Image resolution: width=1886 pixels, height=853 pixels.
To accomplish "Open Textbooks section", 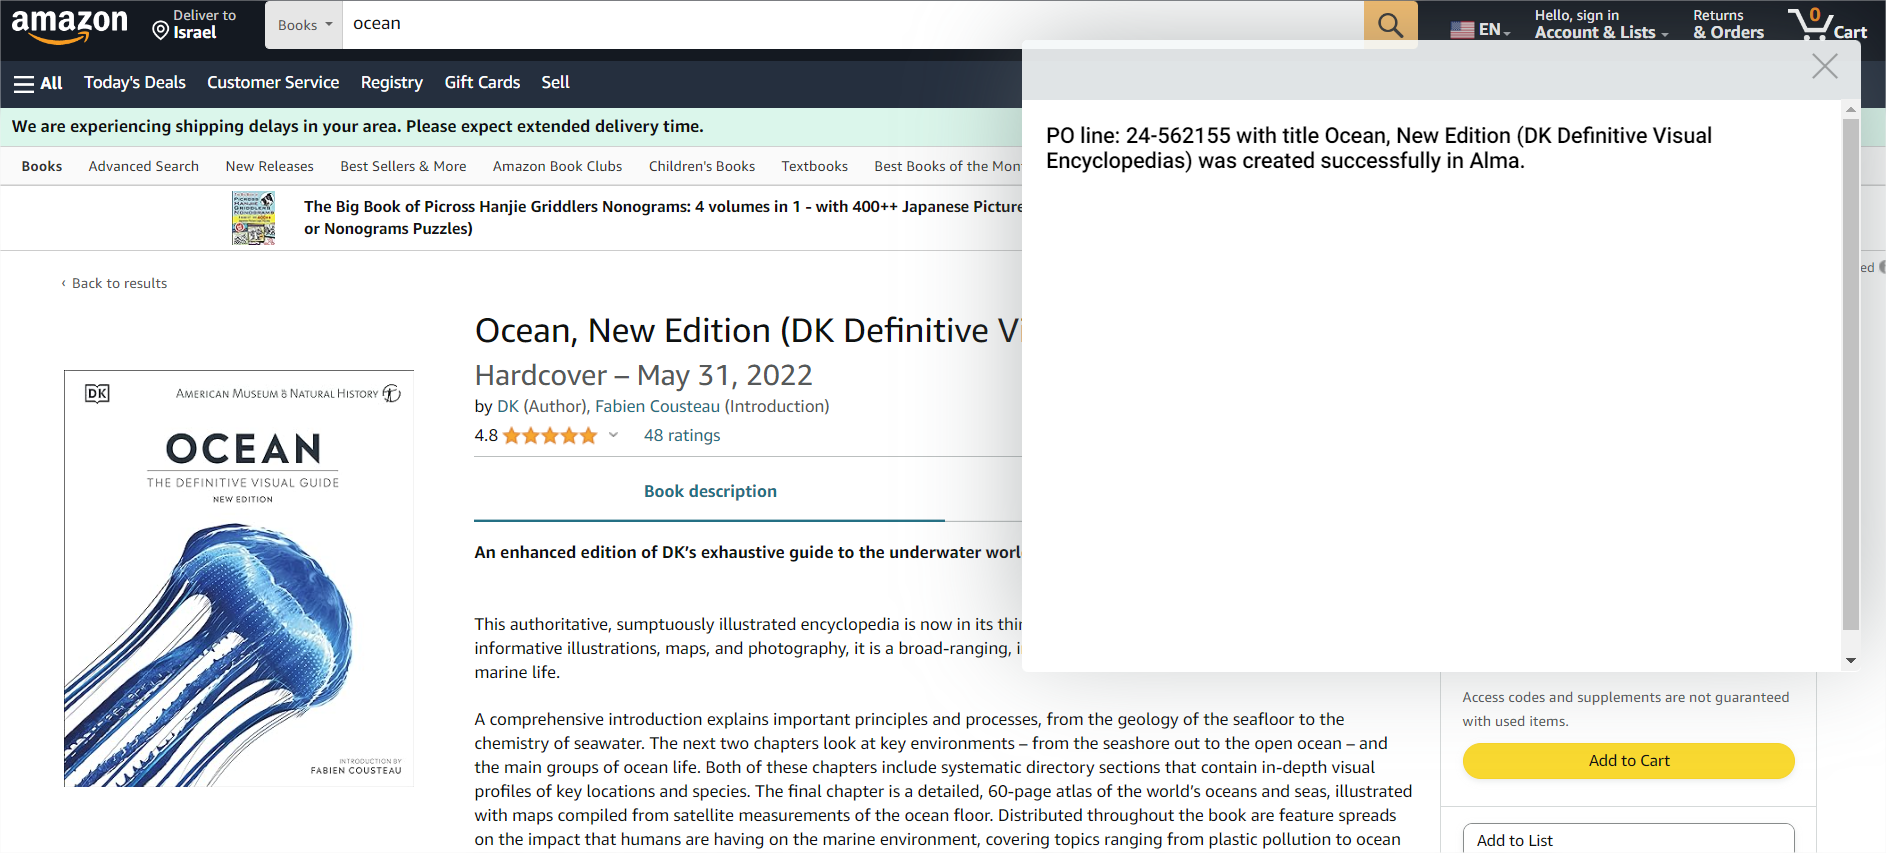I will point(814,166).
